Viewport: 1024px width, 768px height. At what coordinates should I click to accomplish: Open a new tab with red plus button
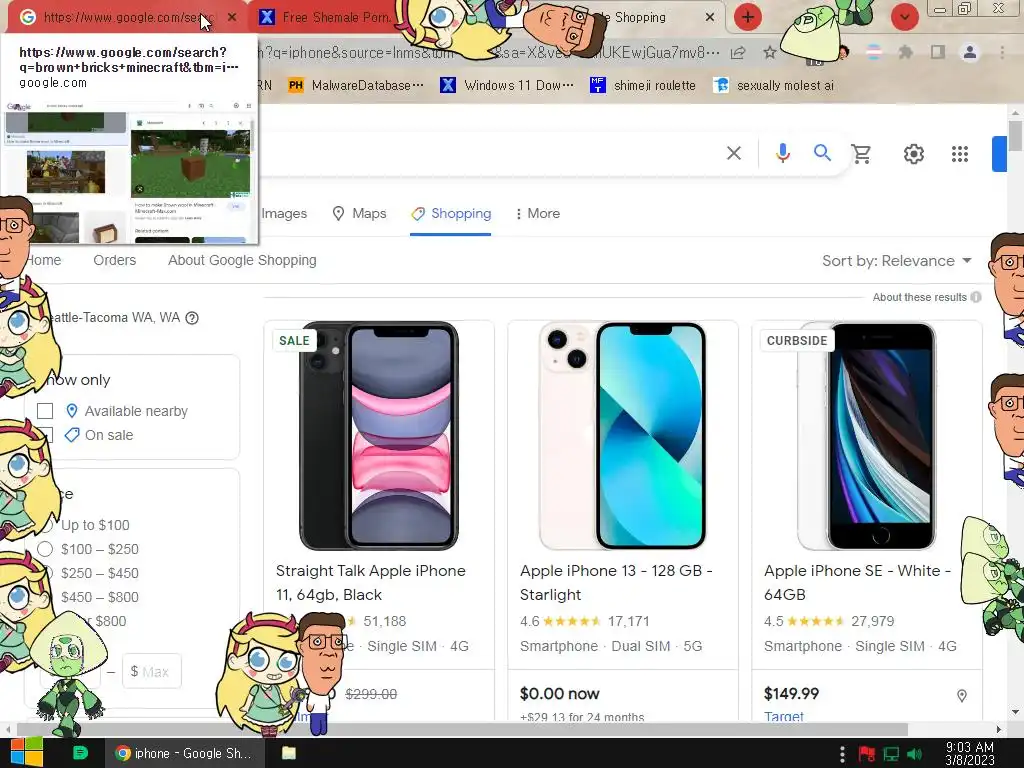point(748,17)
